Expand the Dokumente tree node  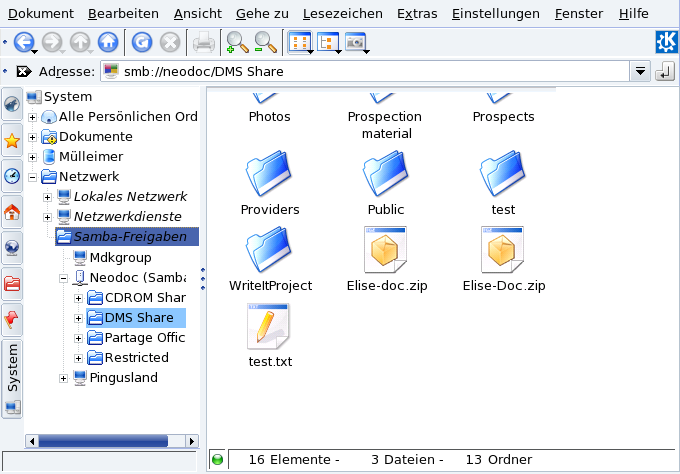33,137
